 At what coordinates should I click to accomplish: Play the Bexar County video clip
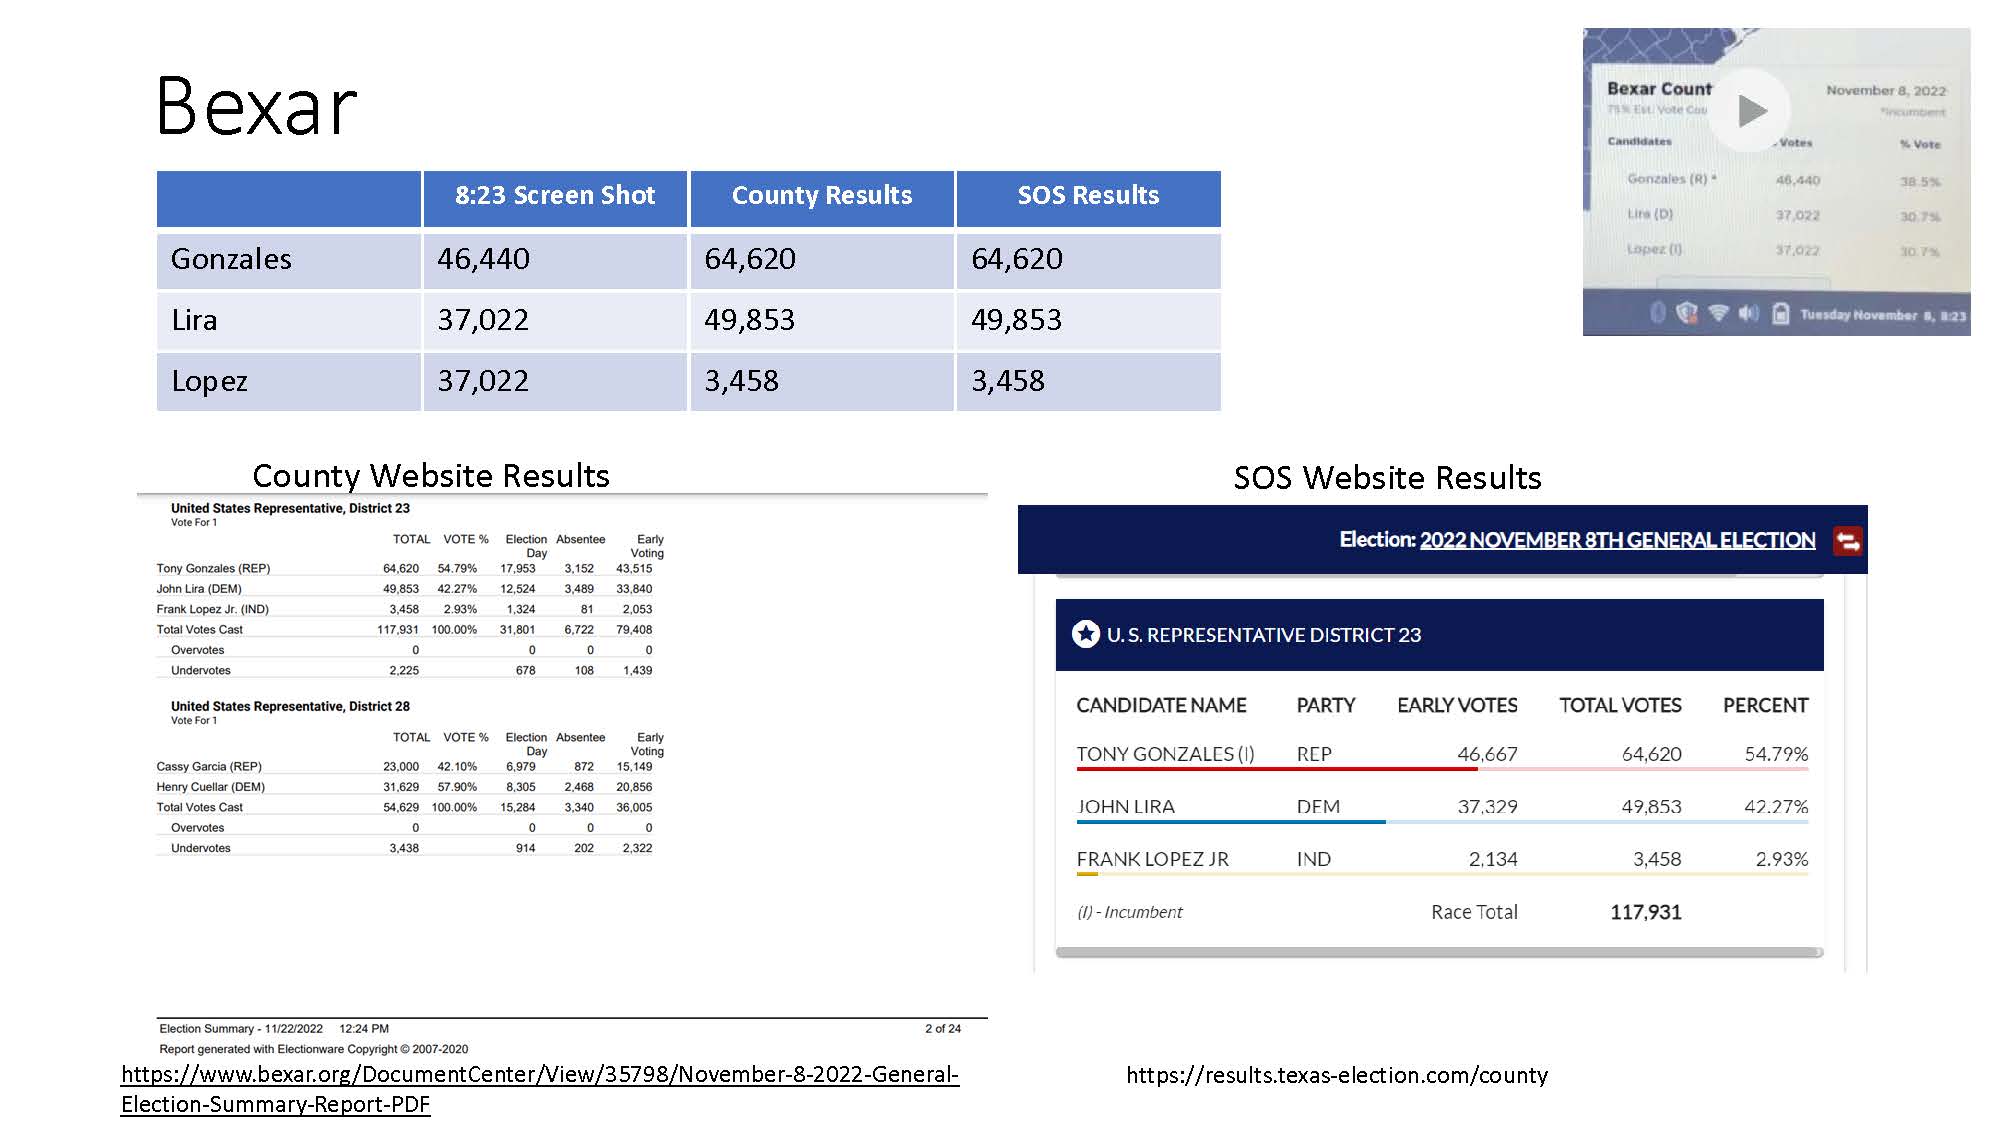pos(1750,110)
